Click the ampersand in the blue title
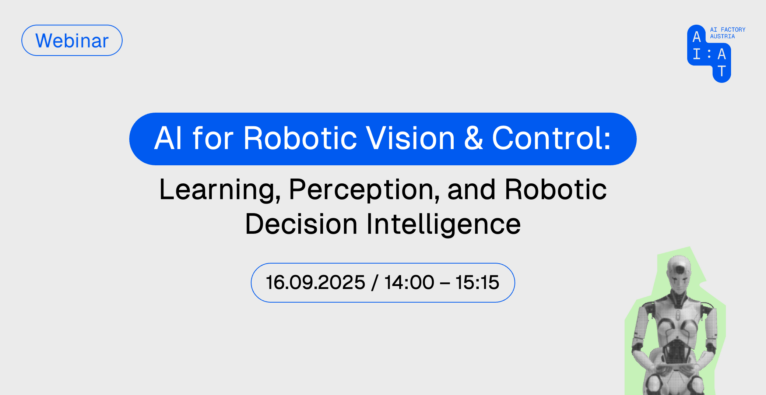 [x=474, y=139]
